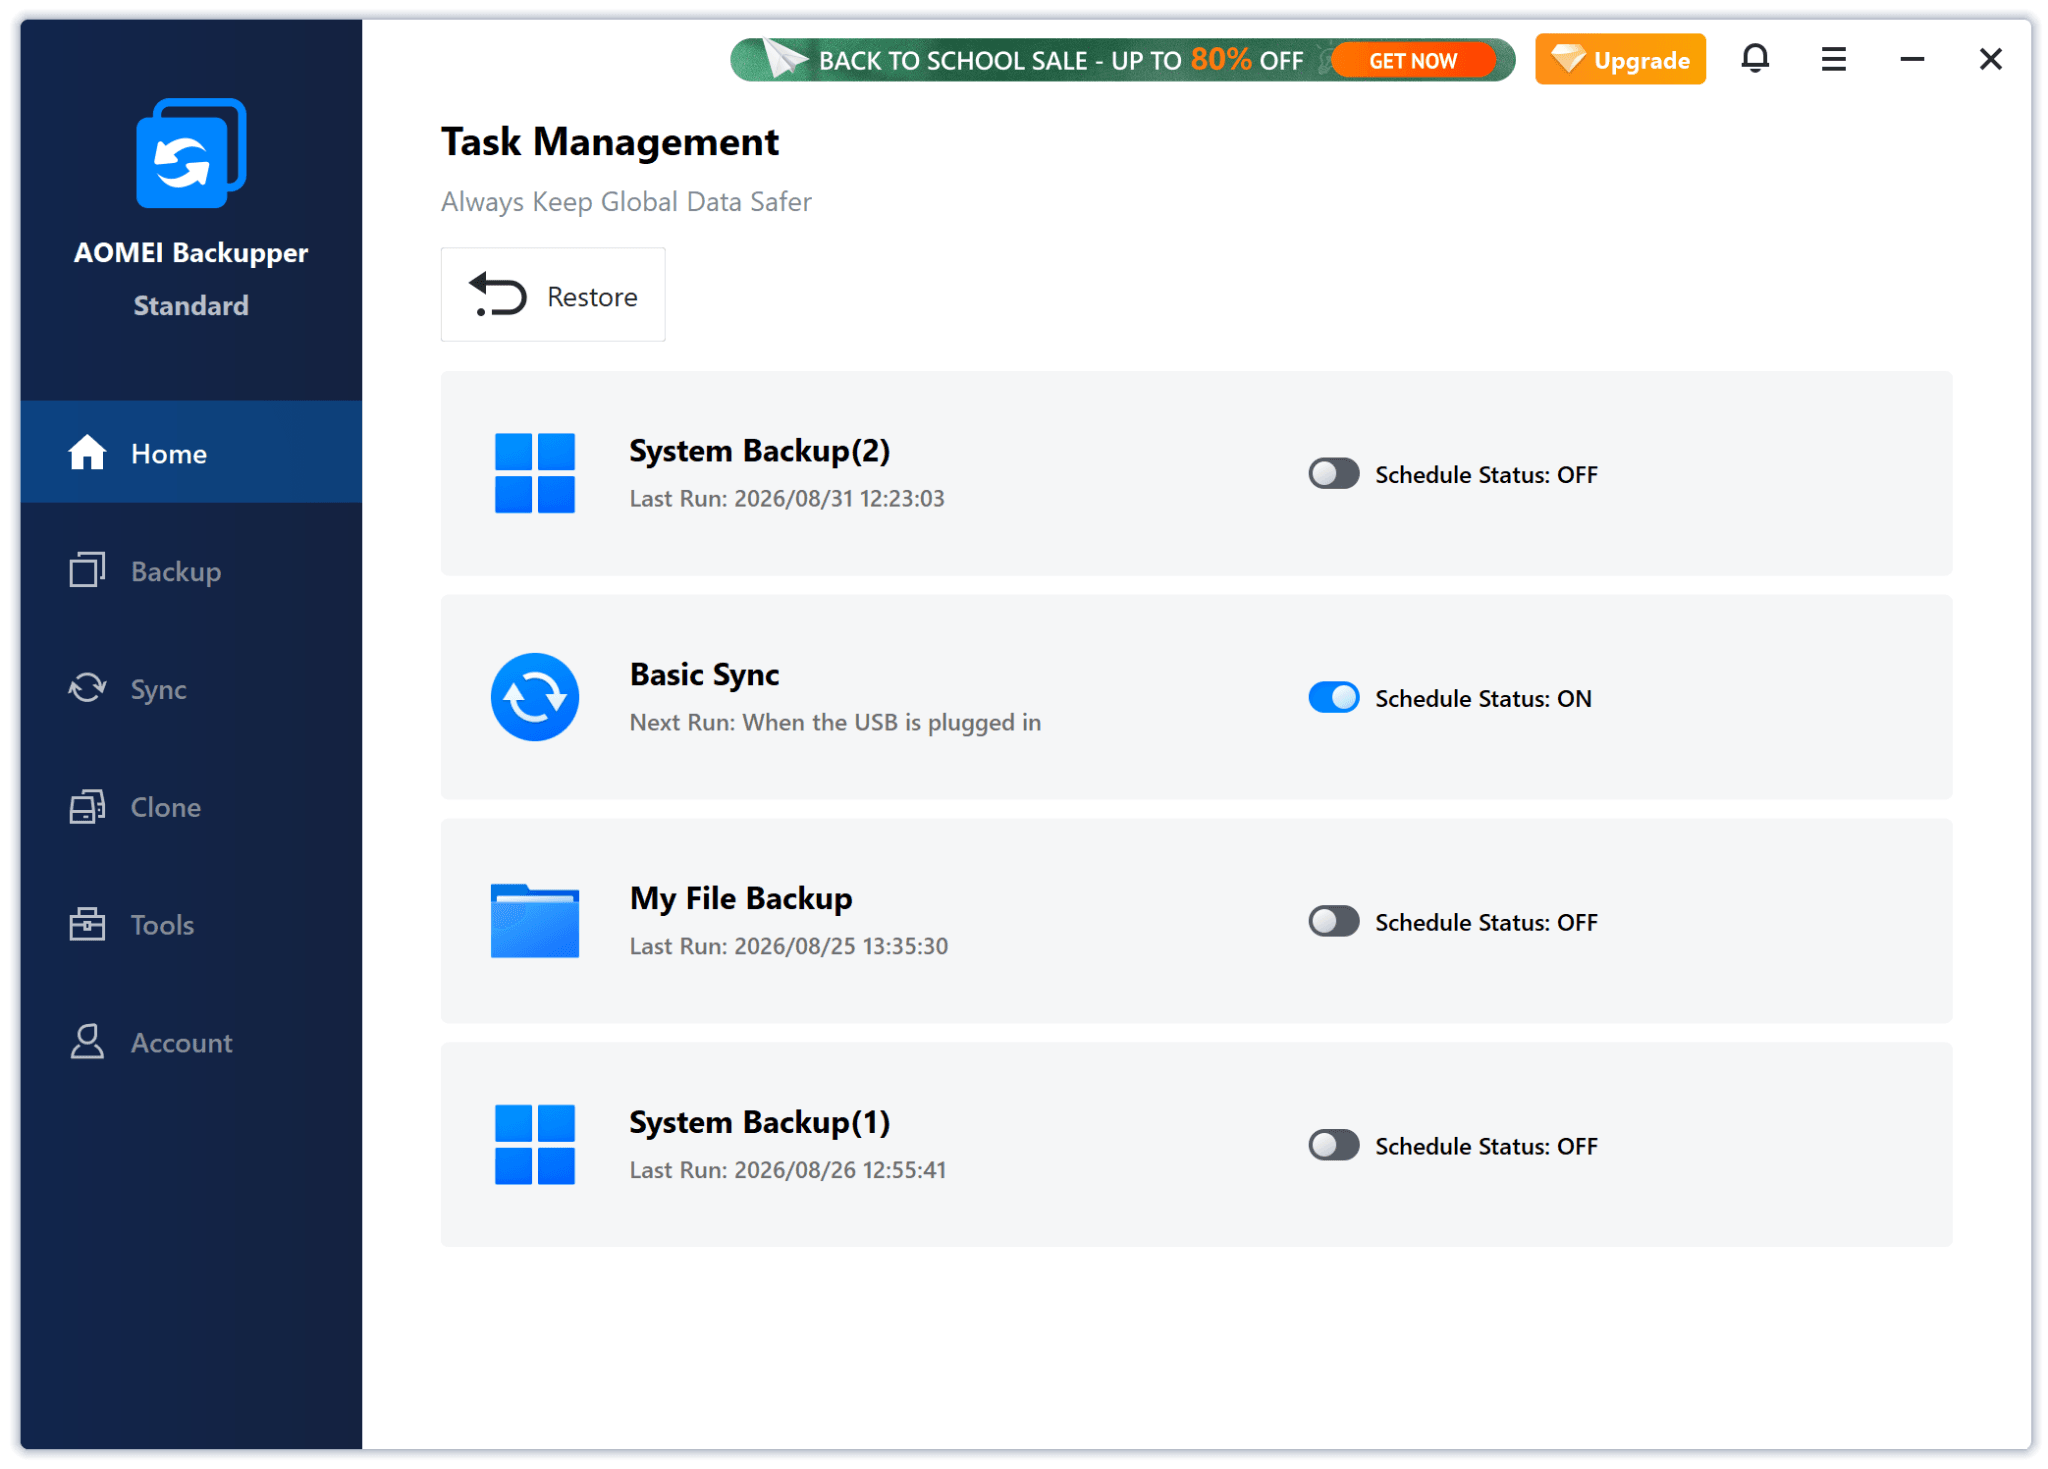2048x1469 pixels.
Task: Click 'Schedule Status: OFF' label of System Backup(2)
Action: (1486, 474)
